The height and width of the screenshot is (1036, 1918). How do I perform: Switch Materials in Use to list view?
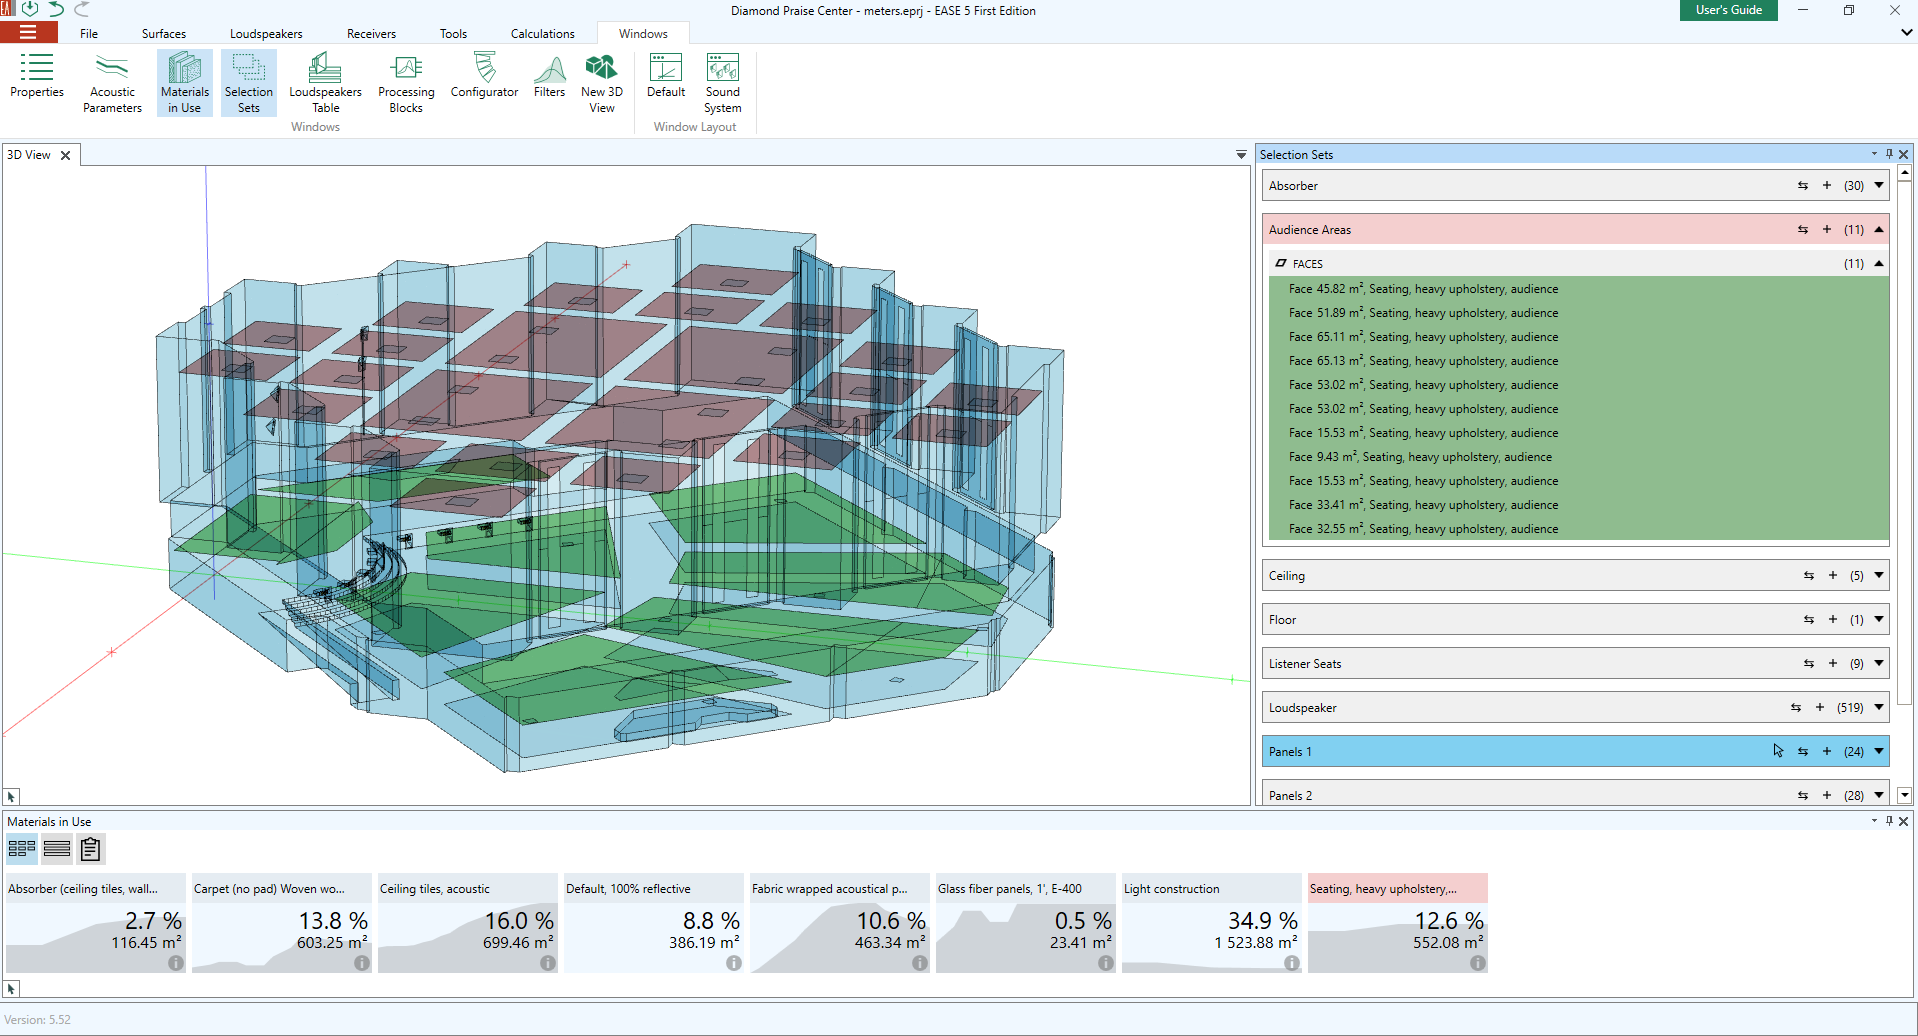(56, 848)
